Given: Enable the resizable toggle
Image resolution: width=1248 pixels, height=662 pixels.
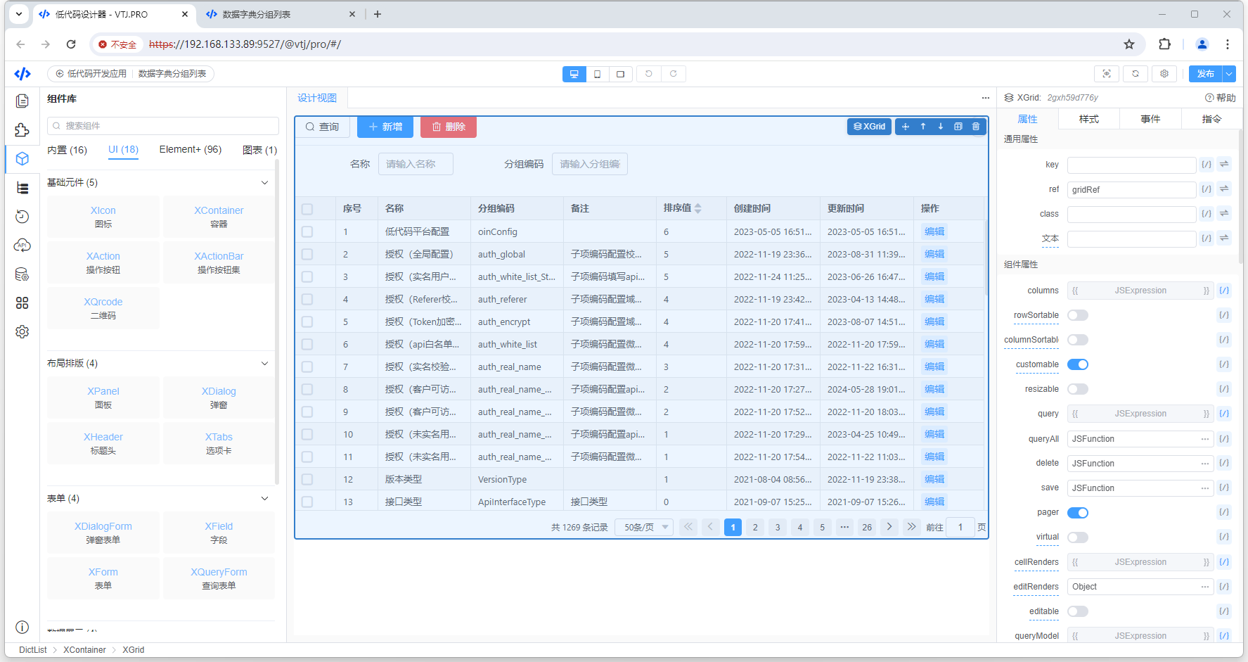Looking at the screenshot, I should (1077, 389).
